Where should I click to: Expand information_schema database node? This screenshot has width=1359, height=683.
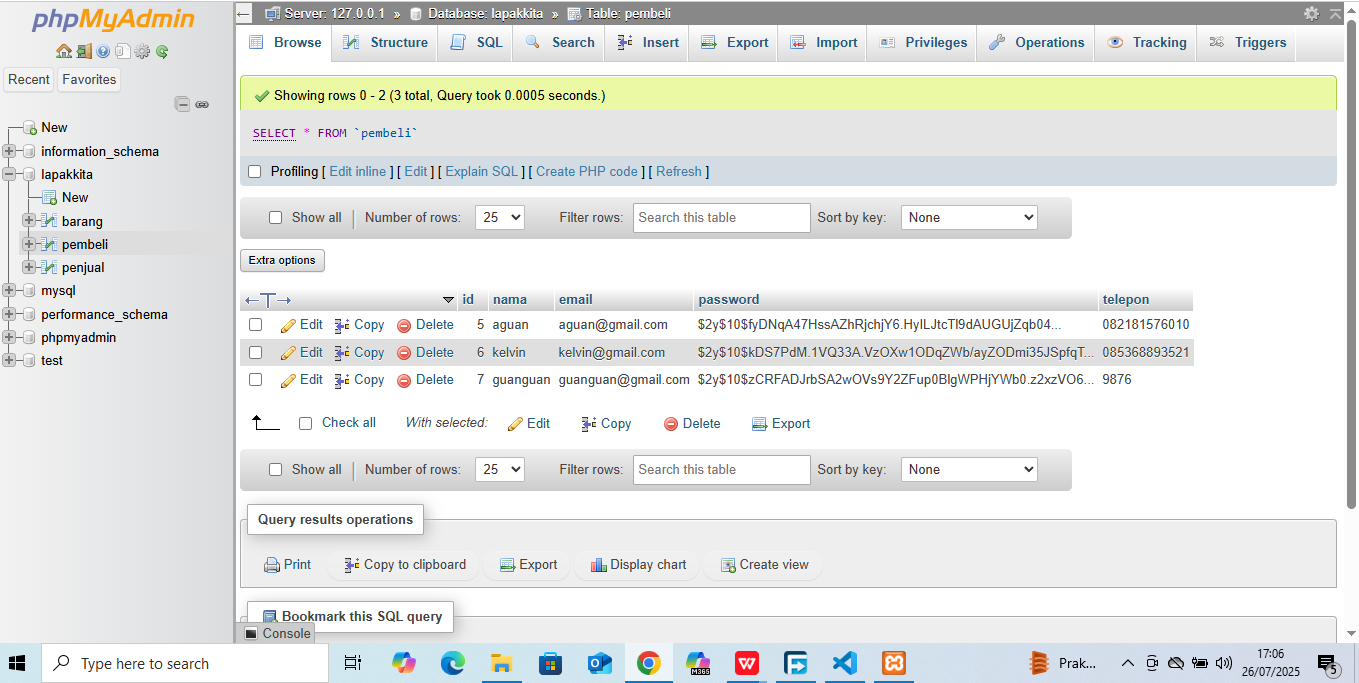pyautogui.click(x=9, y=151)
